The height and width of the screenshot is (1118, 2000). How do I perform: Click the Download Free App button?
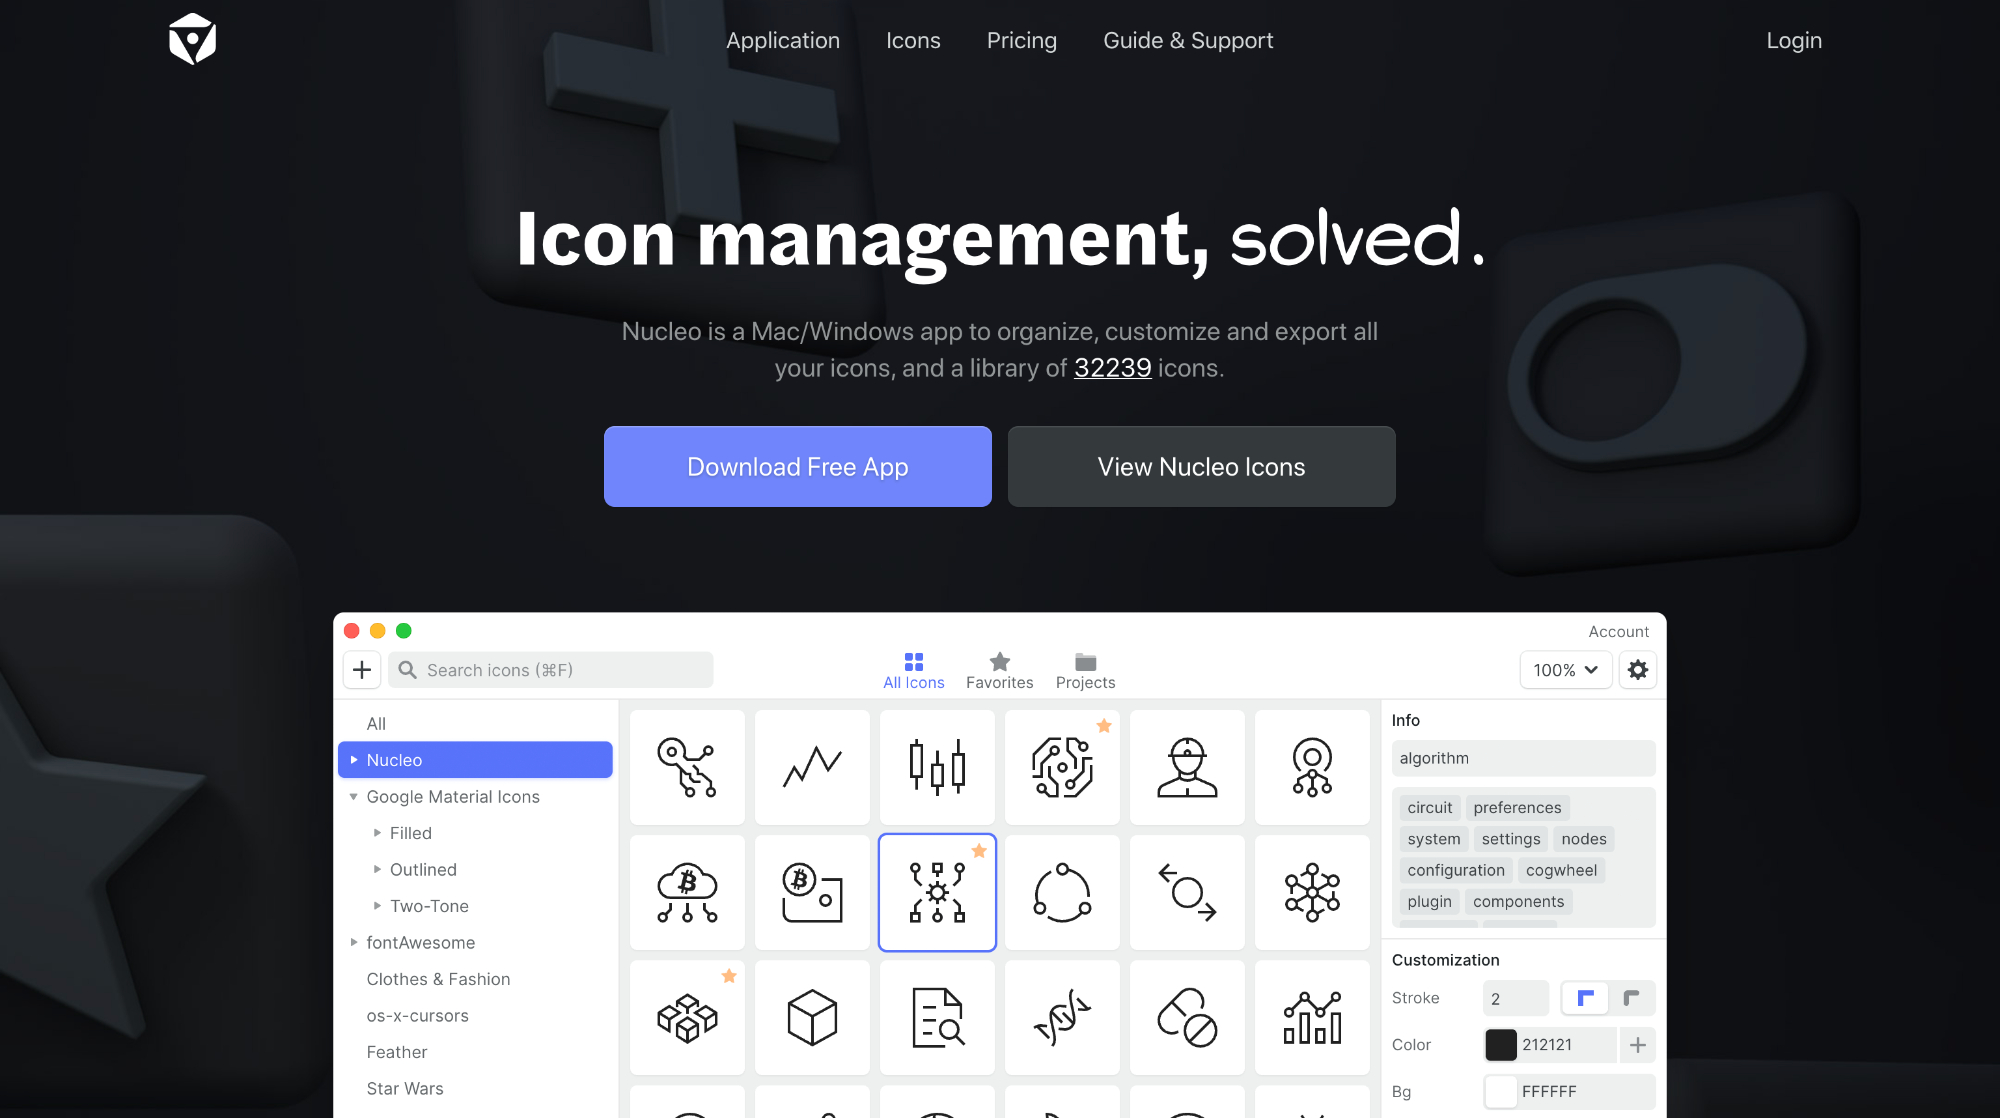click(798, 467)
